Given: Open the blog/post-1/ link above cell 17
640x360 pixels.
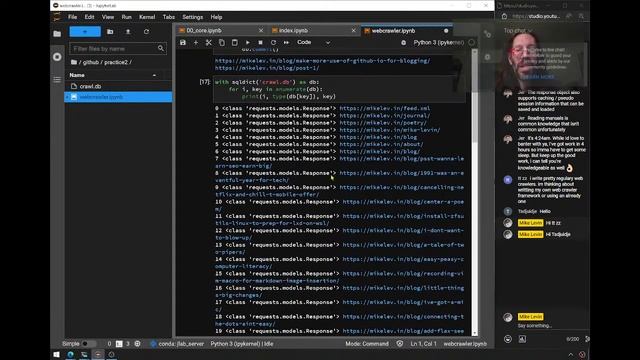Looking at the screenshot, I should tap(267, 68).
